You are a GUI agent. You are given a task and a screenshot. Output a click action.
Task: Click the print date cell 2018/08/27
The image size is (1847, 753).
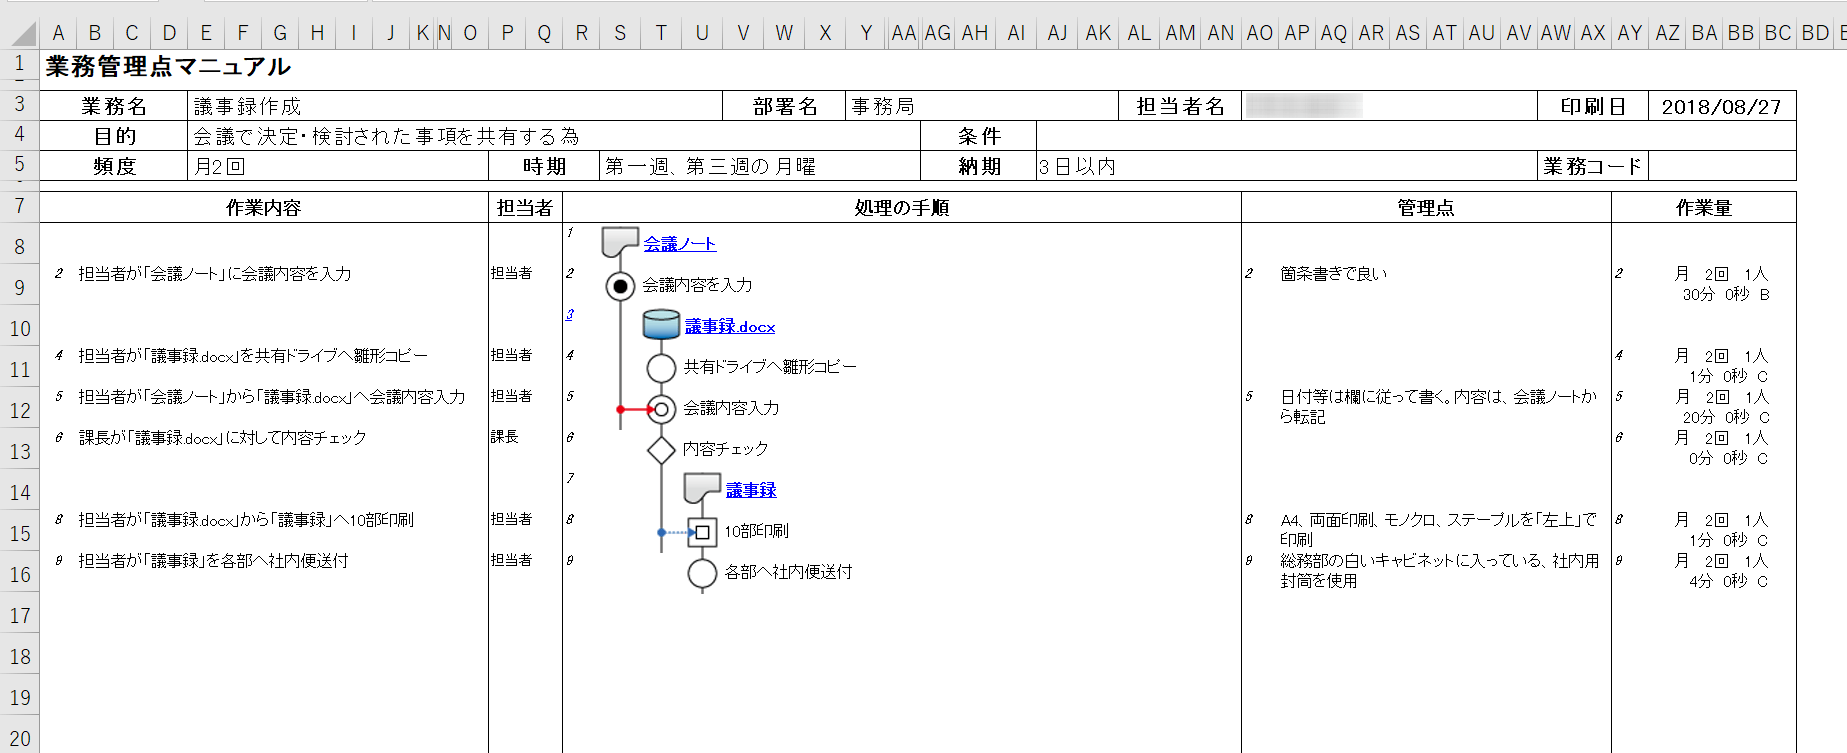(1721, 107)
